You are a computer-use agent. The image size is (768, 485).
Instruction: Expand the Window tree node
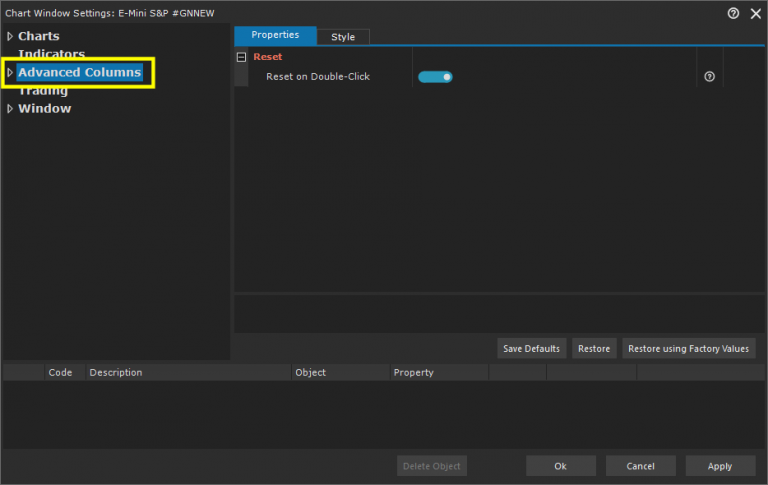coord(10,109)
